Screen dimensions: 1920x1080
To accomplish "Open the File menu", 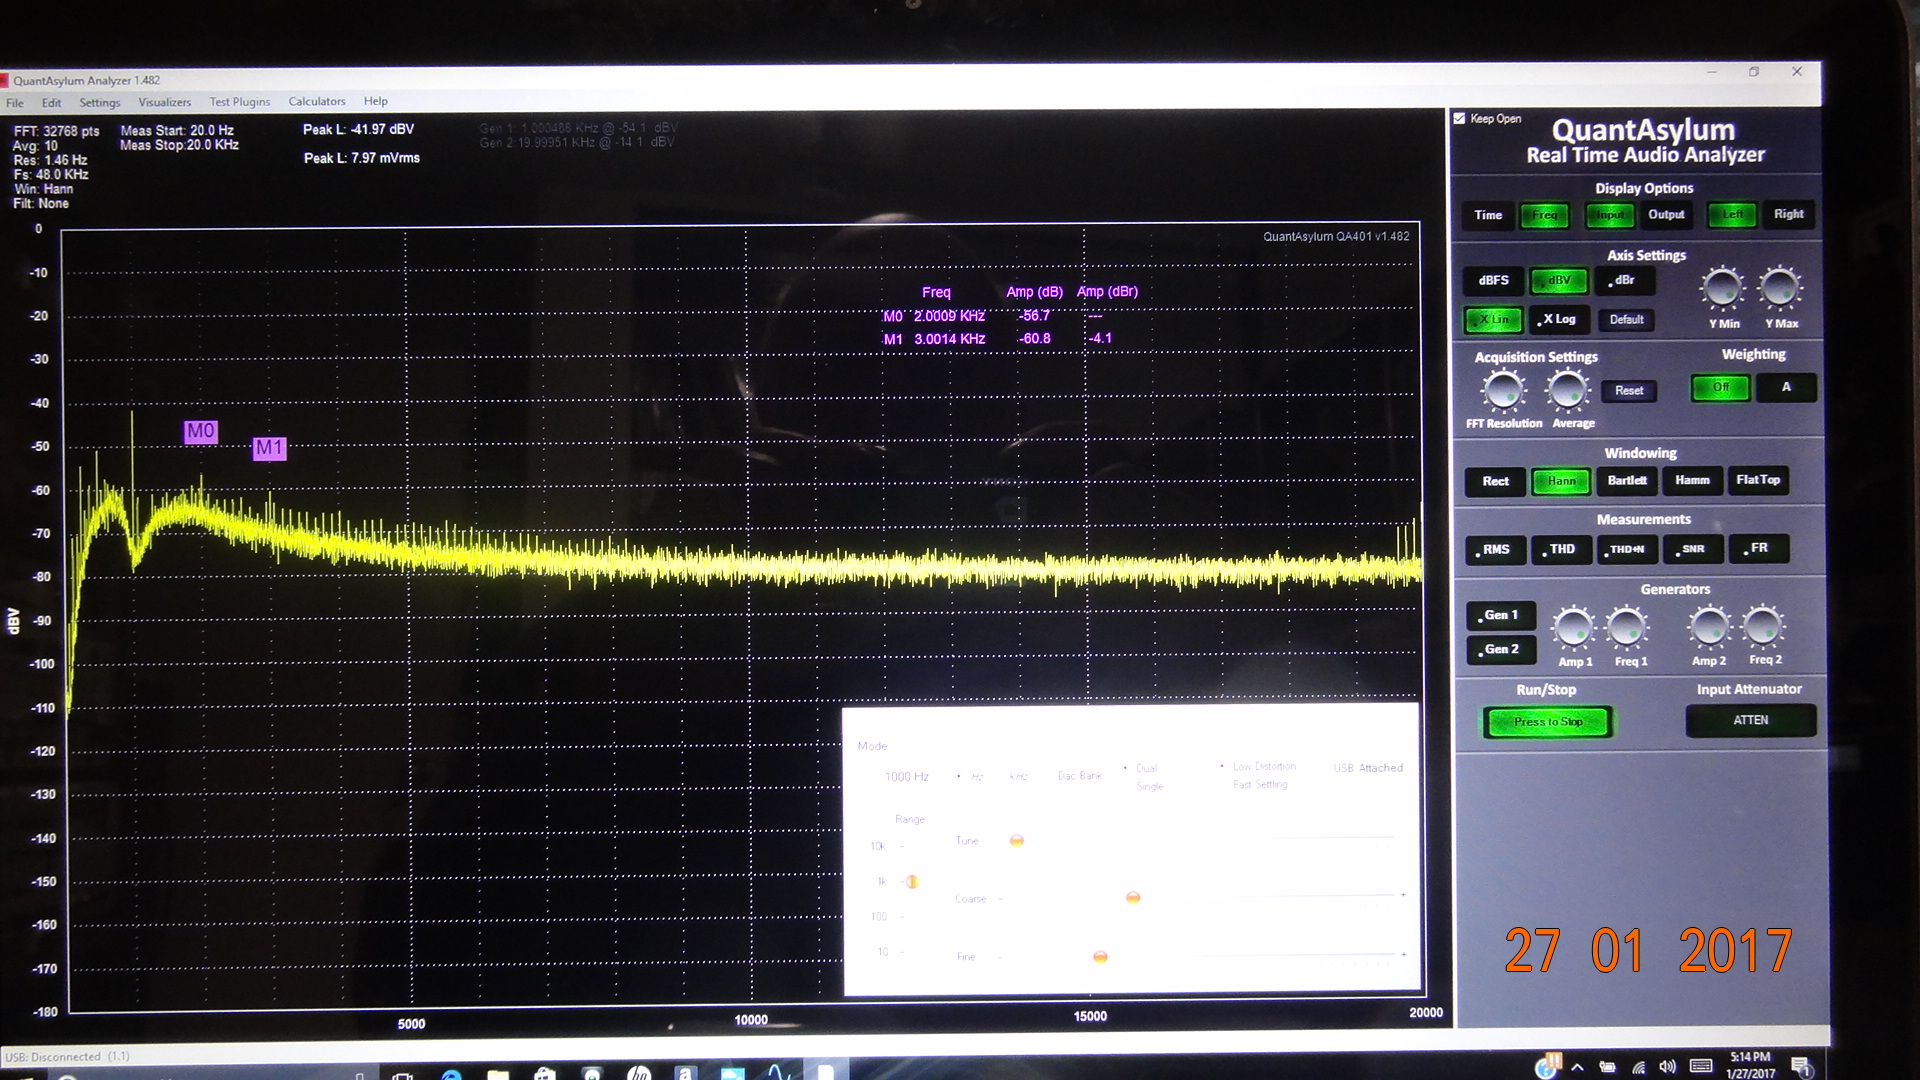I will pos(15,103).
